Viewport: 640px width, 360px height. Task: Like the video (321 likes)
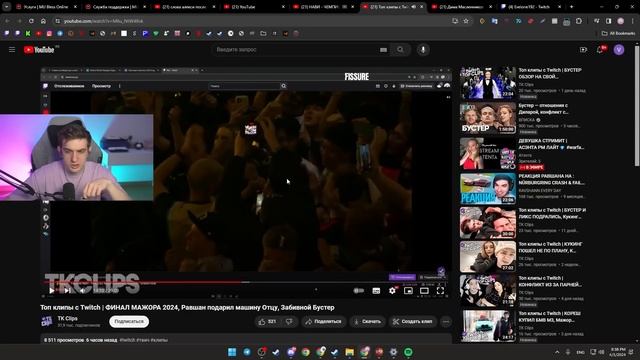268,322
